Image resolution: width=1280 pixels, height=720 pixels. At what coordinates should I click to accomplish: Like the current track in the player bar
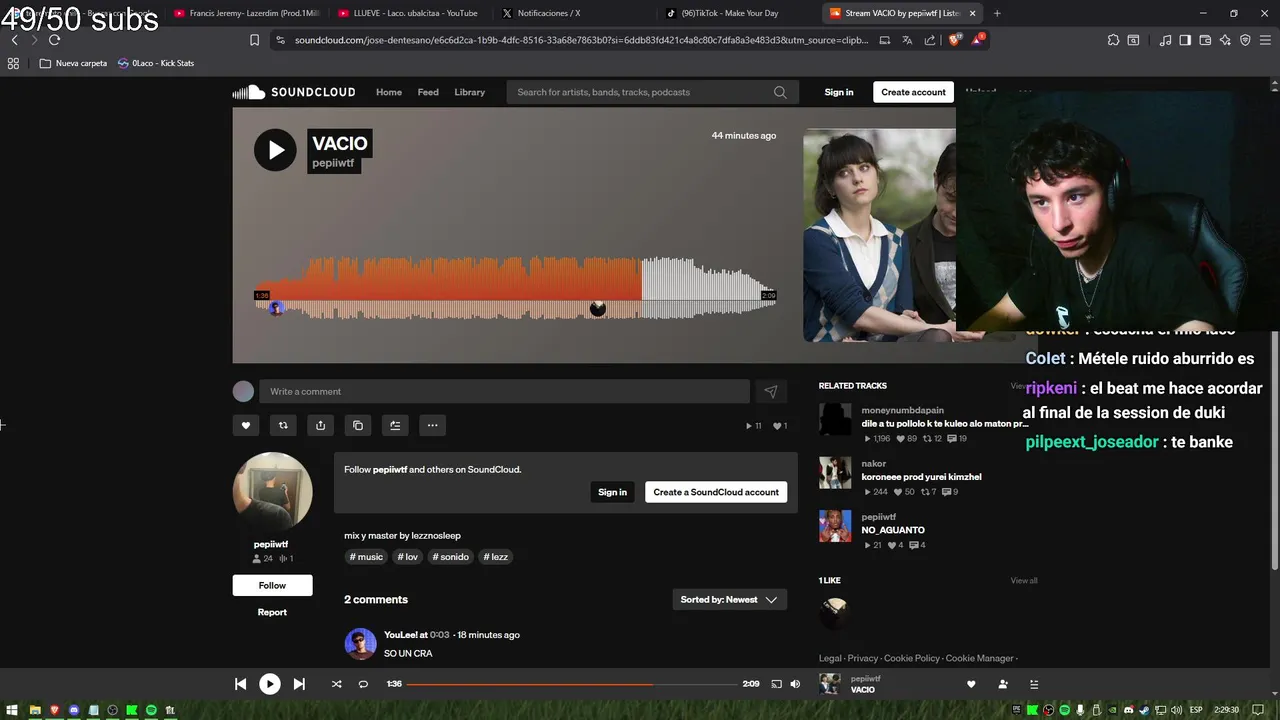tap(970, 684)
